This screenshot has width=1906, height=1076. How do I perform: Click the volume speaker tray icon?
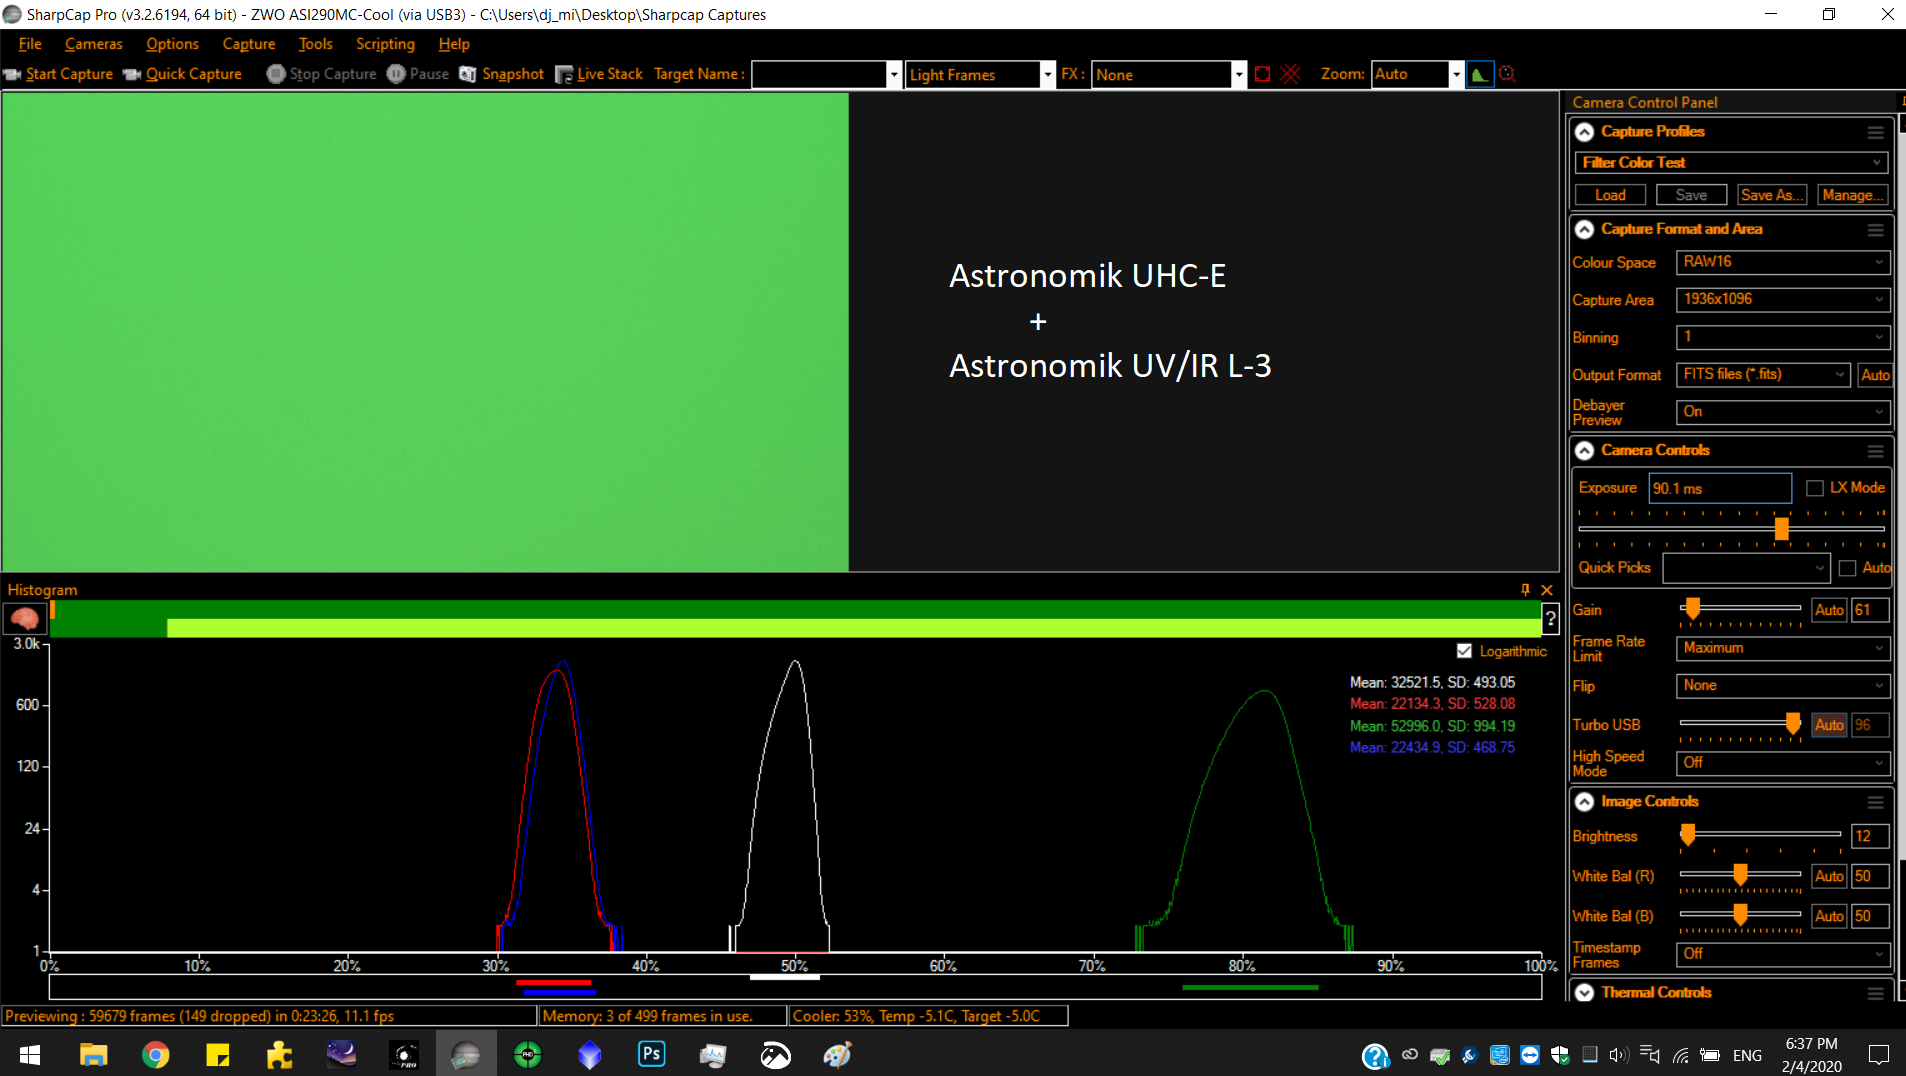point(1619,1055)
